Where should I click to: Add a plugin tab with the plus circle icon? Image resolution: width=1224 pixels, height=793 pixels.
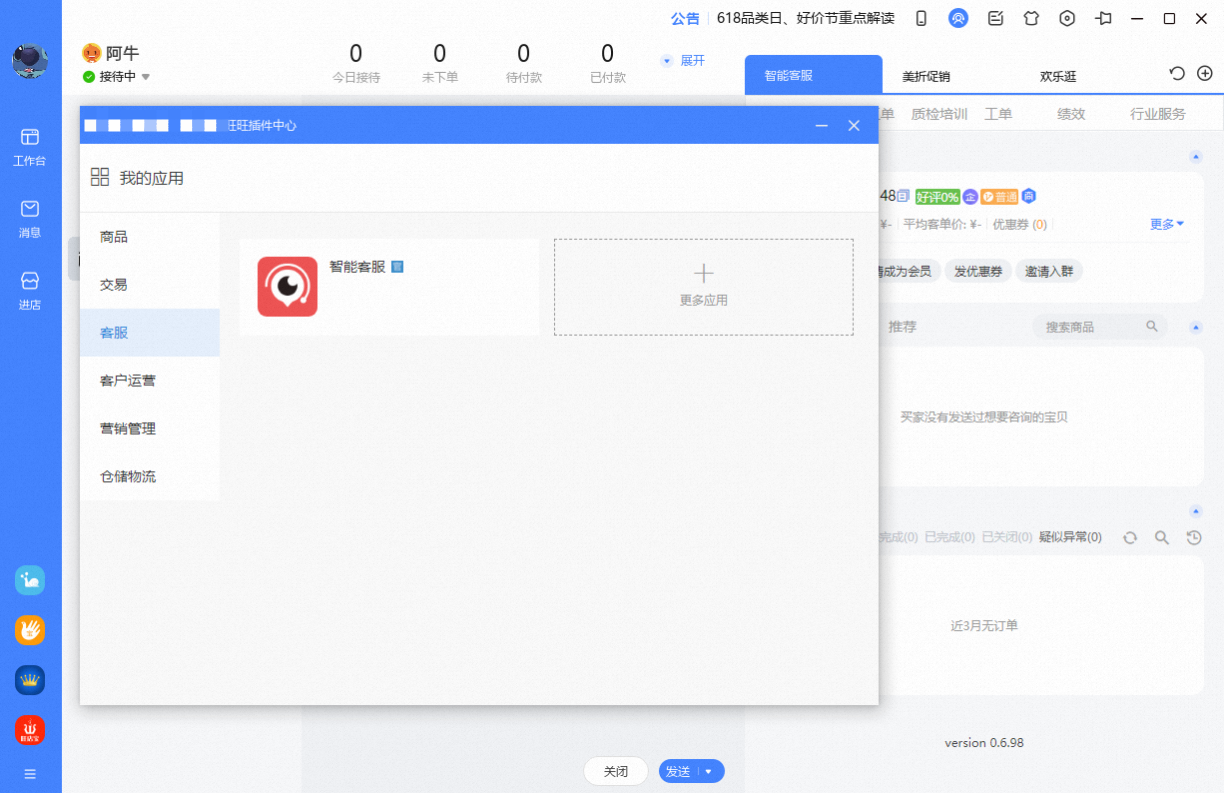click(x=1205, y=73)
